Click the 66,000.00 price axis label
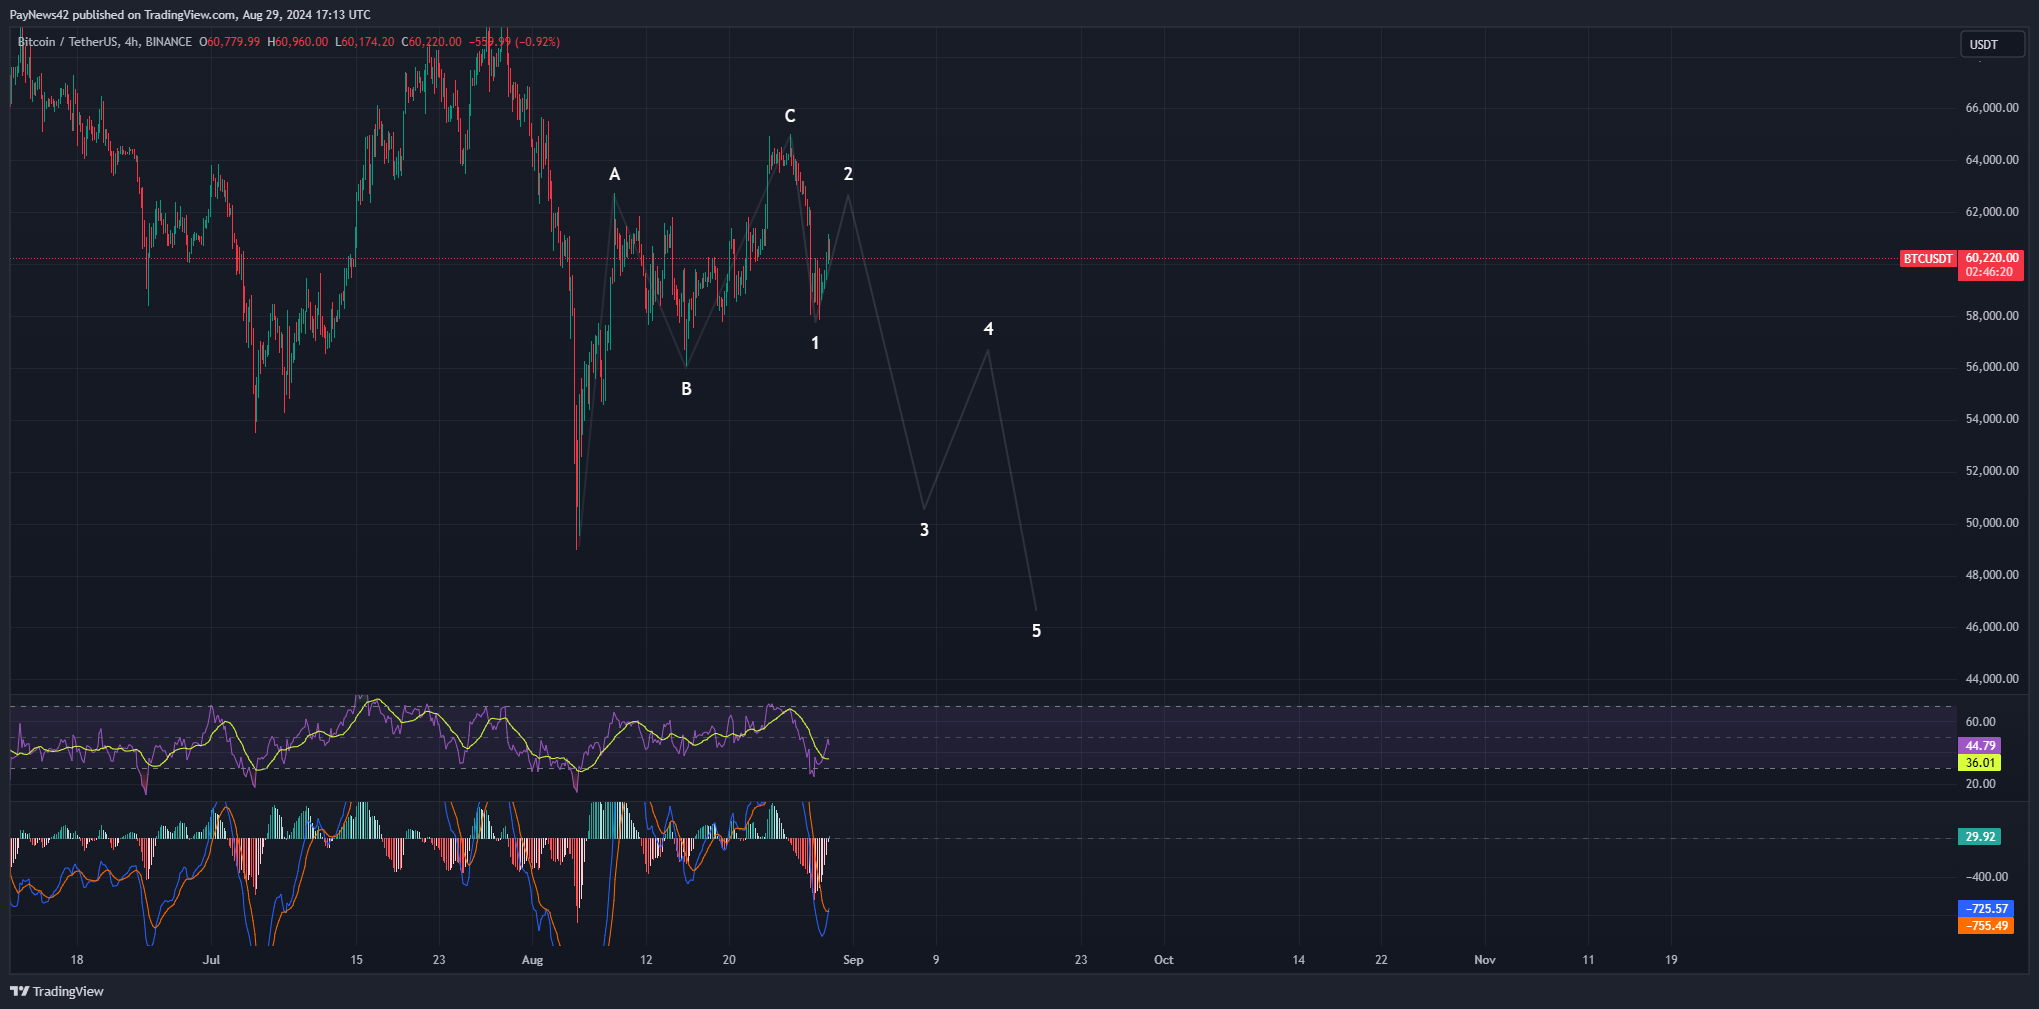This screenshot has height=1009, width=2039. coord(1992,108)
